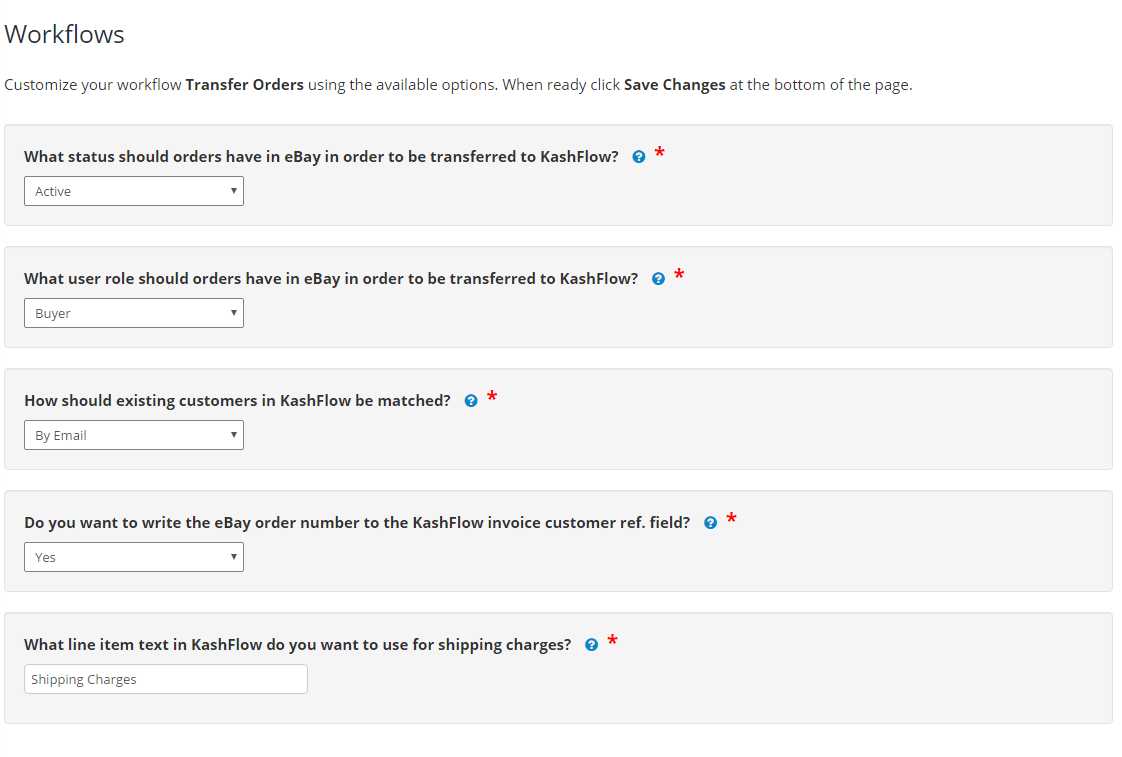Click the shipping charges line item label

[297, 645]
